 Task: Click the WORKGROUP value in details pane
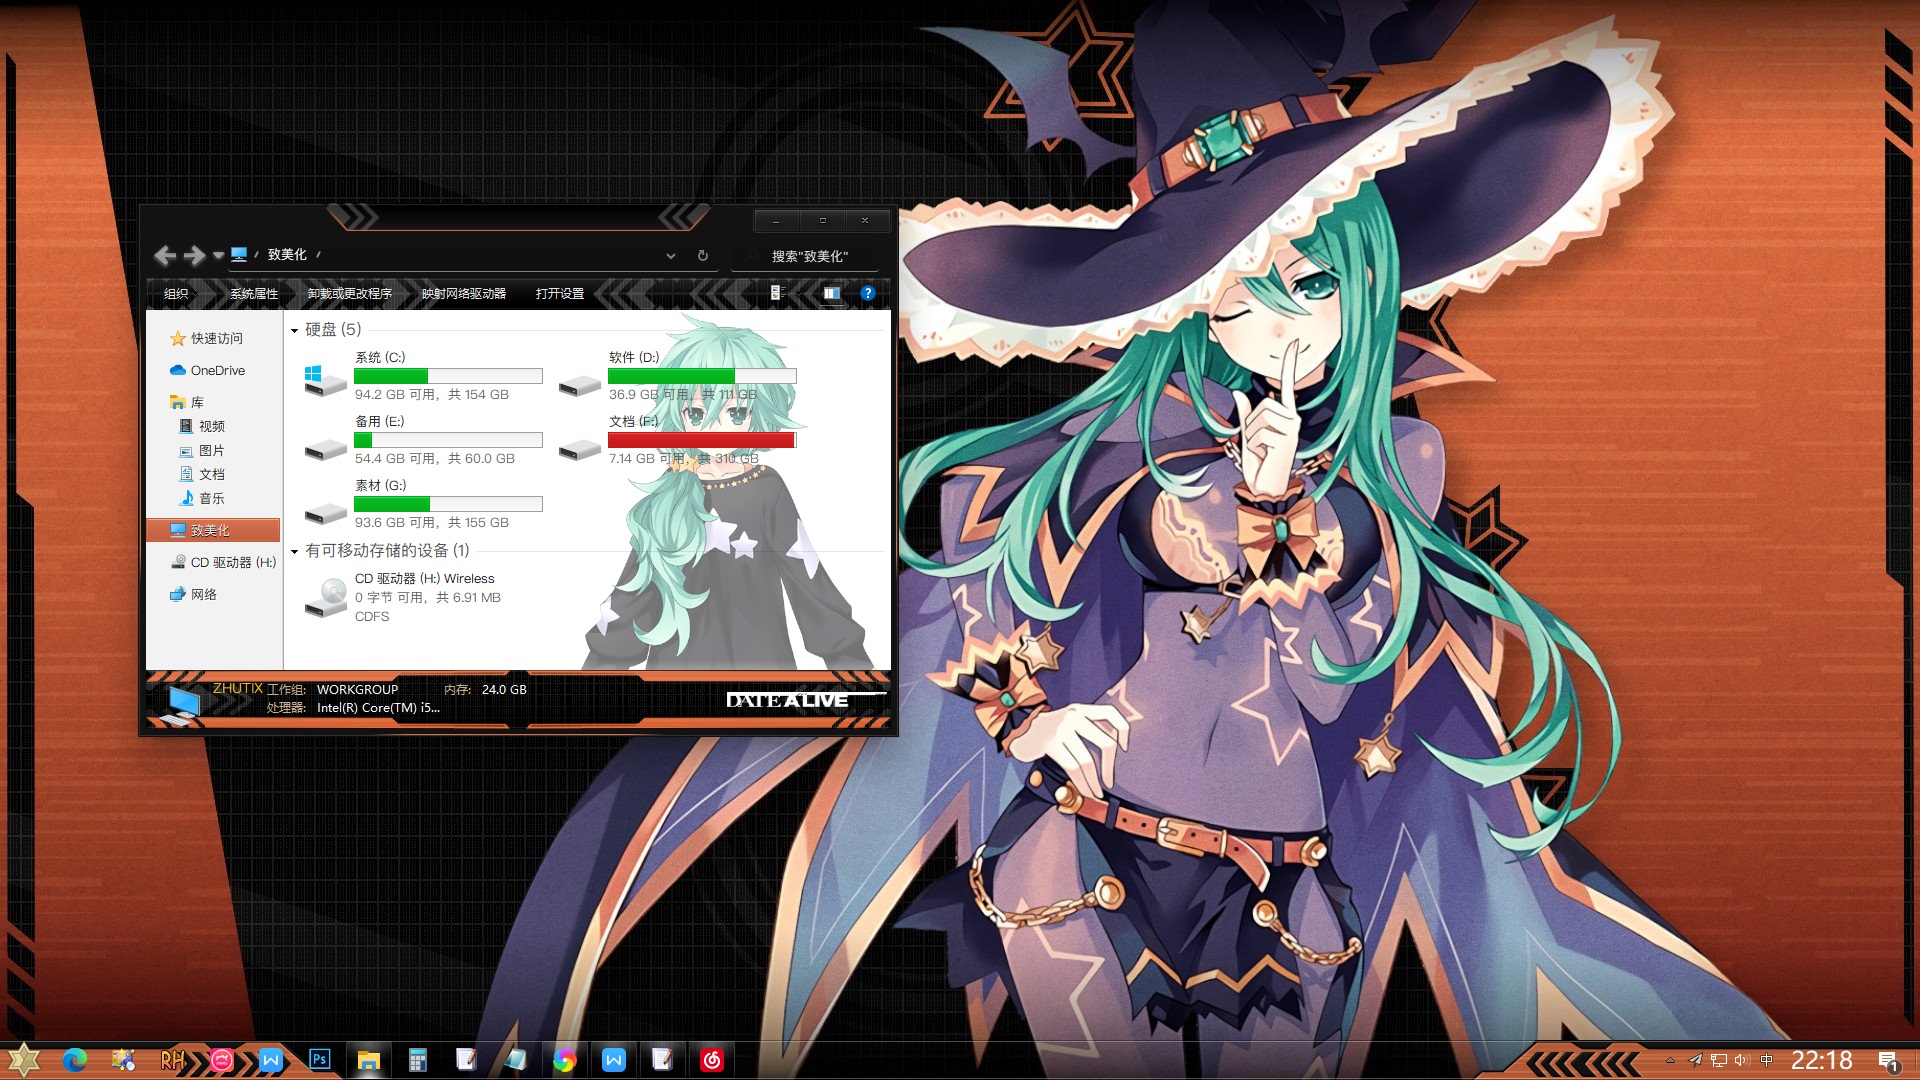357,689
